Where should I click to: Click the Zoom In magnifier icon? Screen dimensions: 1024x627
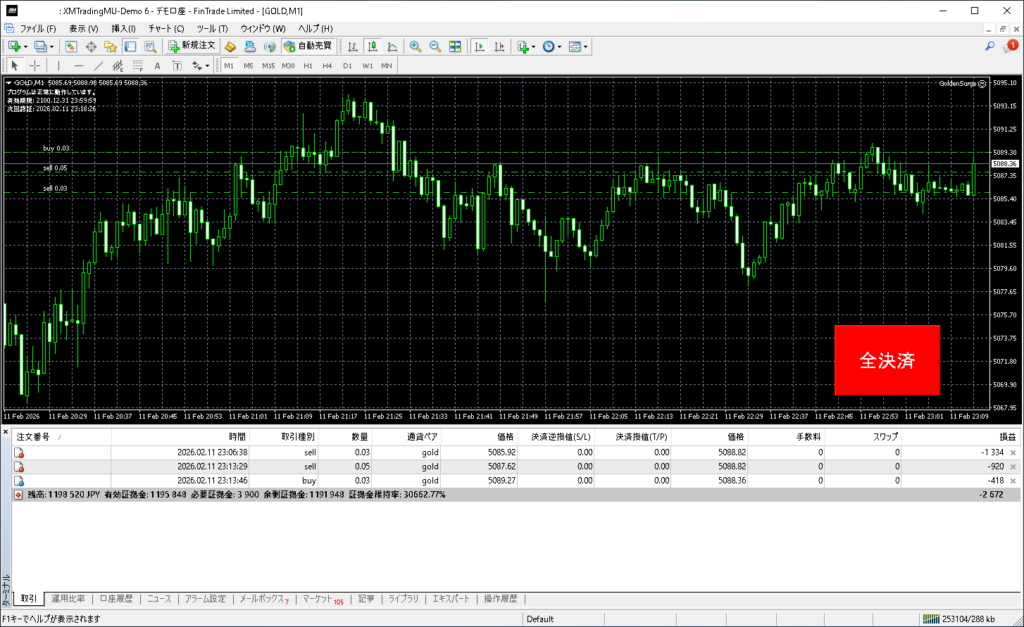[415, 47]
